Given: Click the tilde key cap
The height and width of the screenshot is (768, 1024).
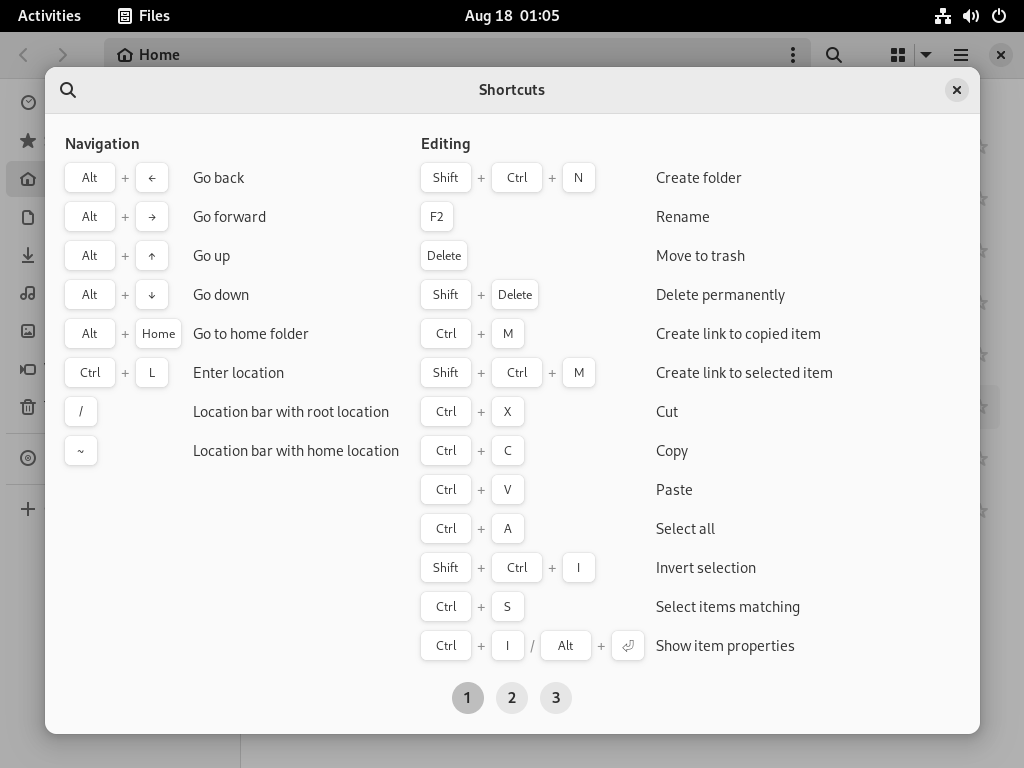Looking at the screenshot, I should tap(81, 451).
